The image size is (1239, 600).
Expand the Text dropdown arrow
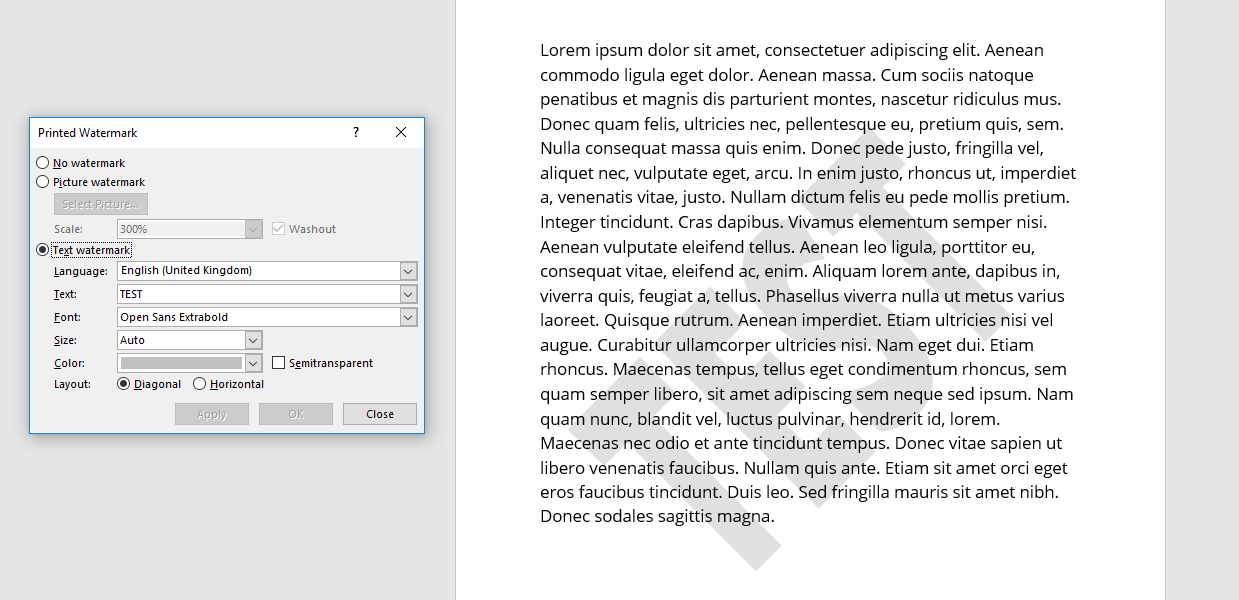(x=408, y=294)
